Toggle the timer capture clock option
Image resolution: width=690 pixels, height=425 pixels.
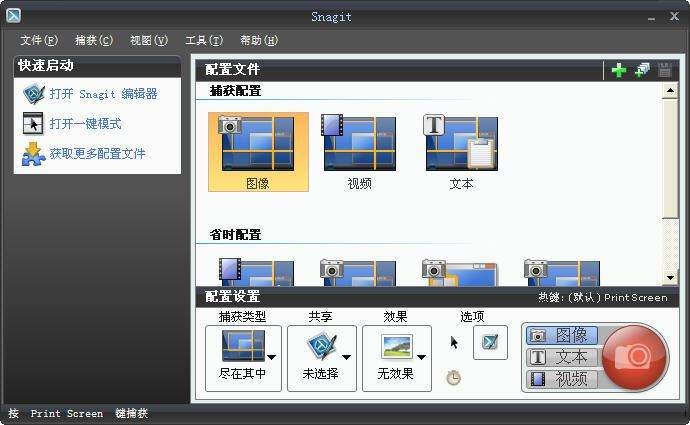point(454,378)
